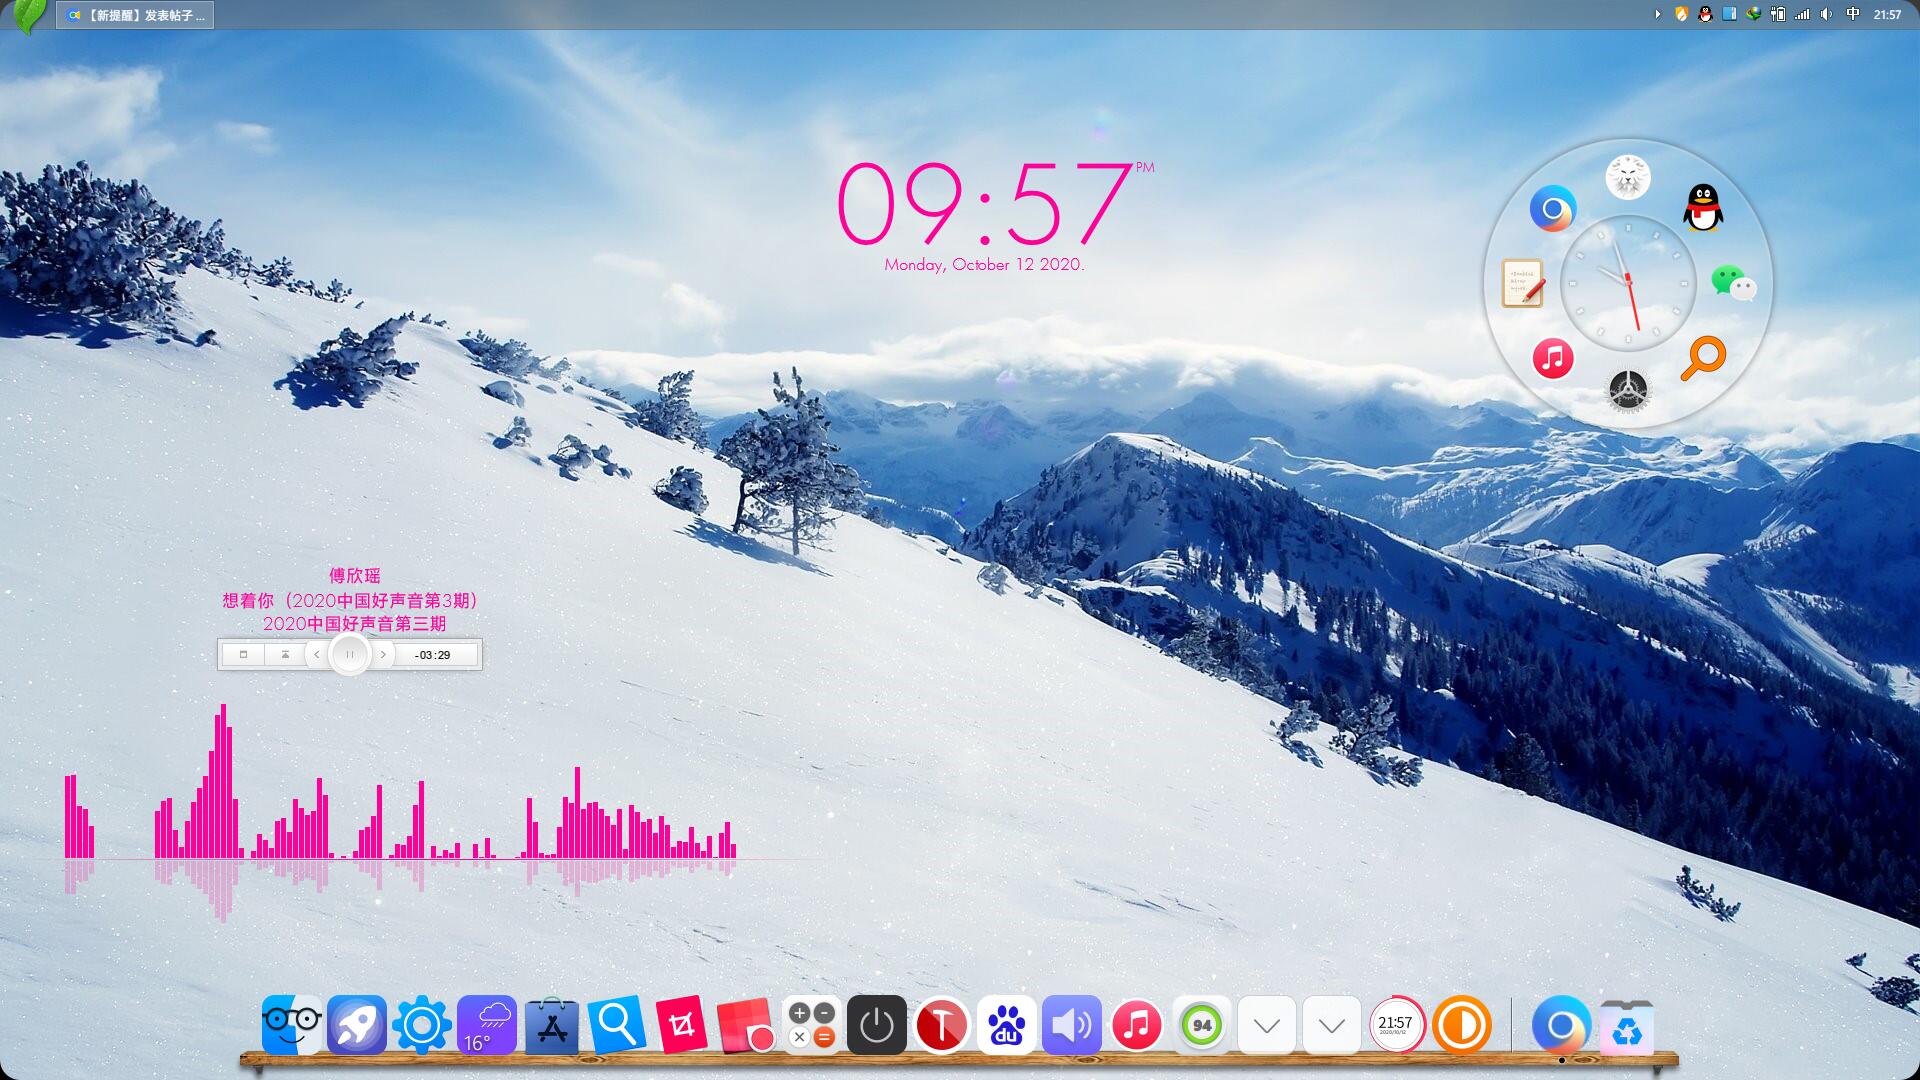Open the QQ penguin tray icon

point(1705,14)
